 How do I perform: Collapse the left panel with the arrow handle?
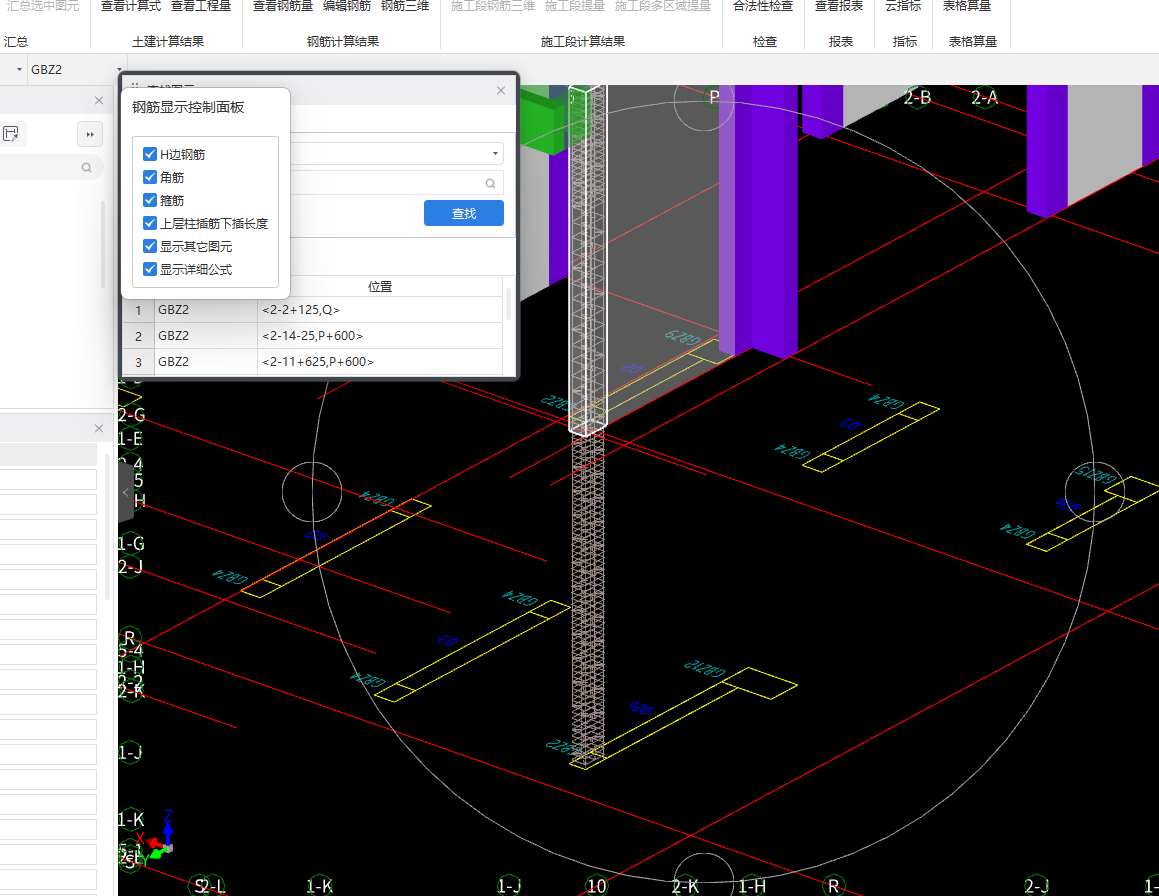126,492
